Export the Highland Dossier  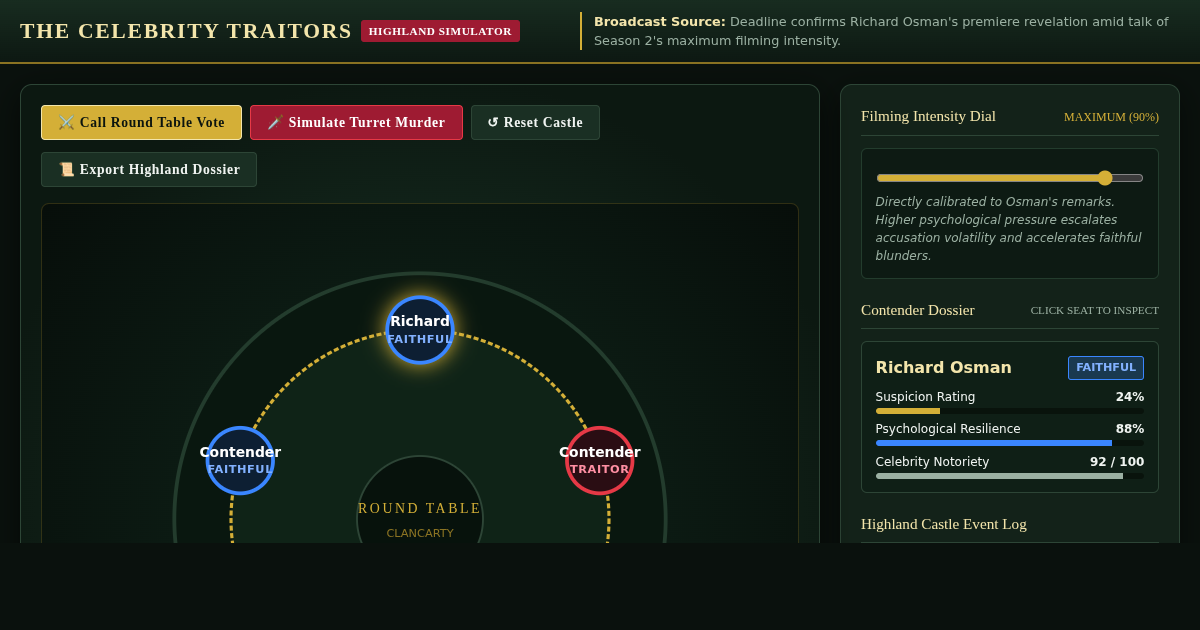pos(149,169)
